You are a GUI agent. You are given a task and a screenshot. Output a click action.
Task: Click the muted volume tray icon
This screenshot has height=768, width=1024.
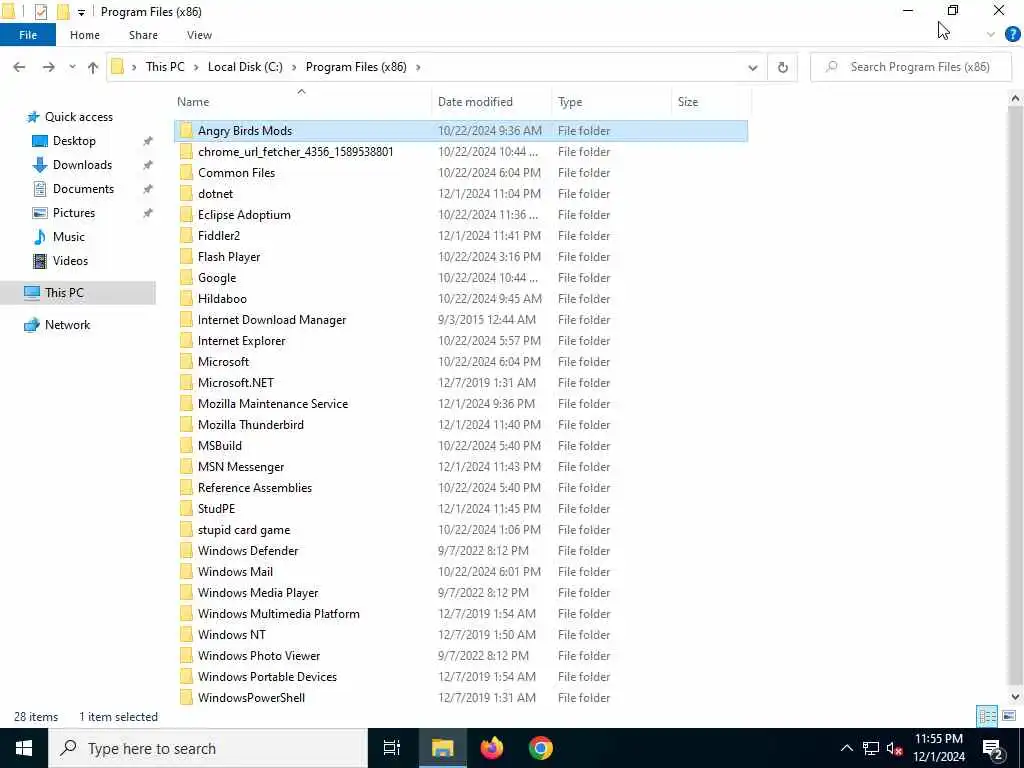pyautogui.click(x=894, y=748)
